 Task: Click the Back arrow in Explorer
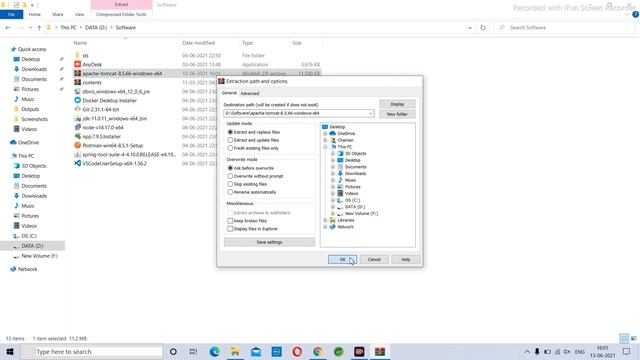[8, 28]
